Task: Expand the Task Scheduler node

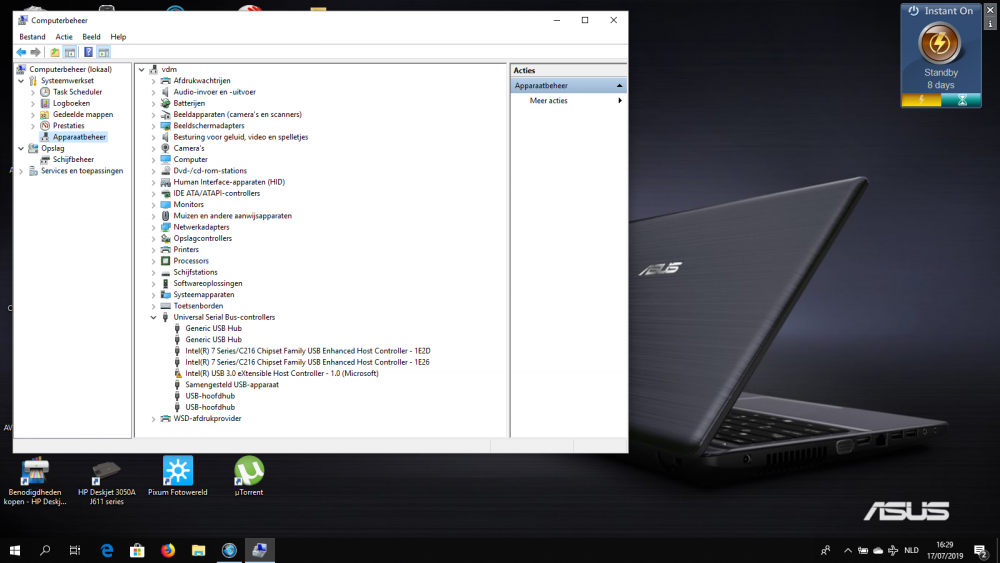Action: 33,92
